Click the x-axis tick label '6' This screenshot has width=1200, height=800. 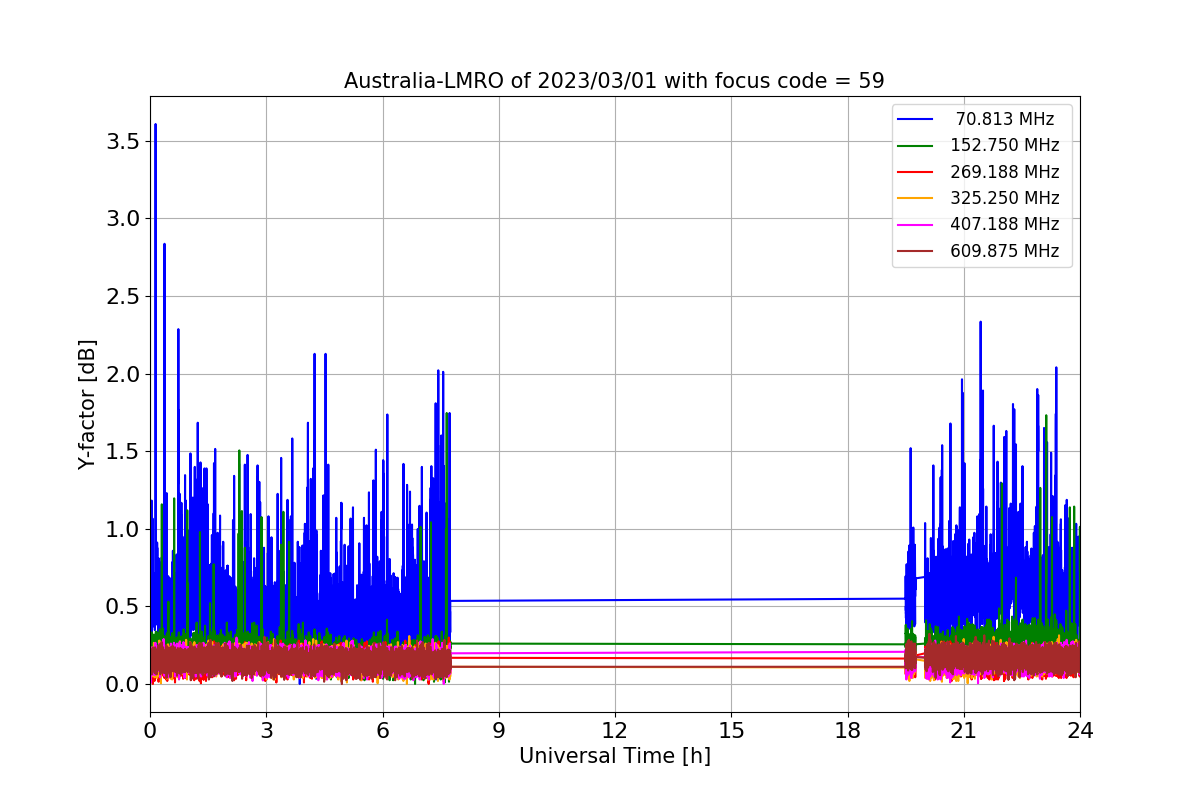click(x=382, y=731)
